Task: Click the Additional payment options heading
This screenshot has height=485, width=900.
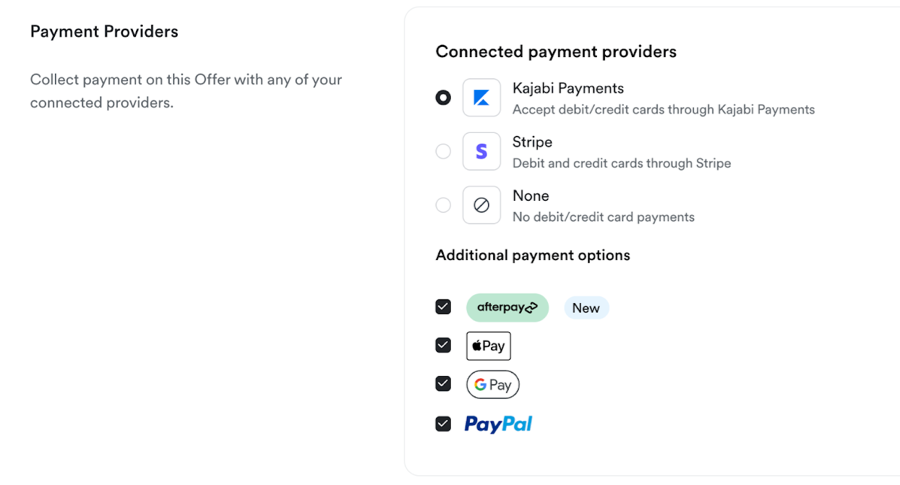Action: [x=533, y=255]
